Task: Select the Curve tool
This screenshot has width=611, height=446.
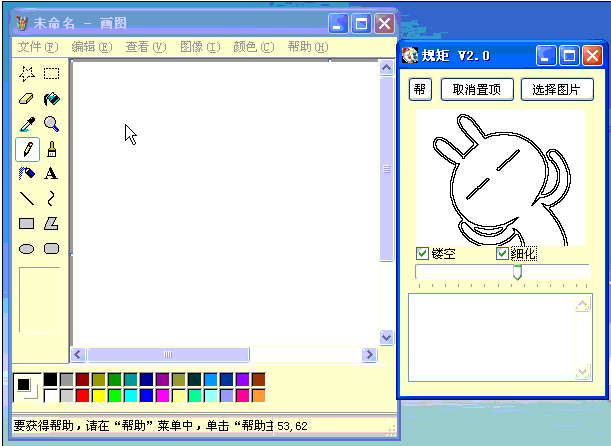Action: pyautogui.click(x=51, y=199)
